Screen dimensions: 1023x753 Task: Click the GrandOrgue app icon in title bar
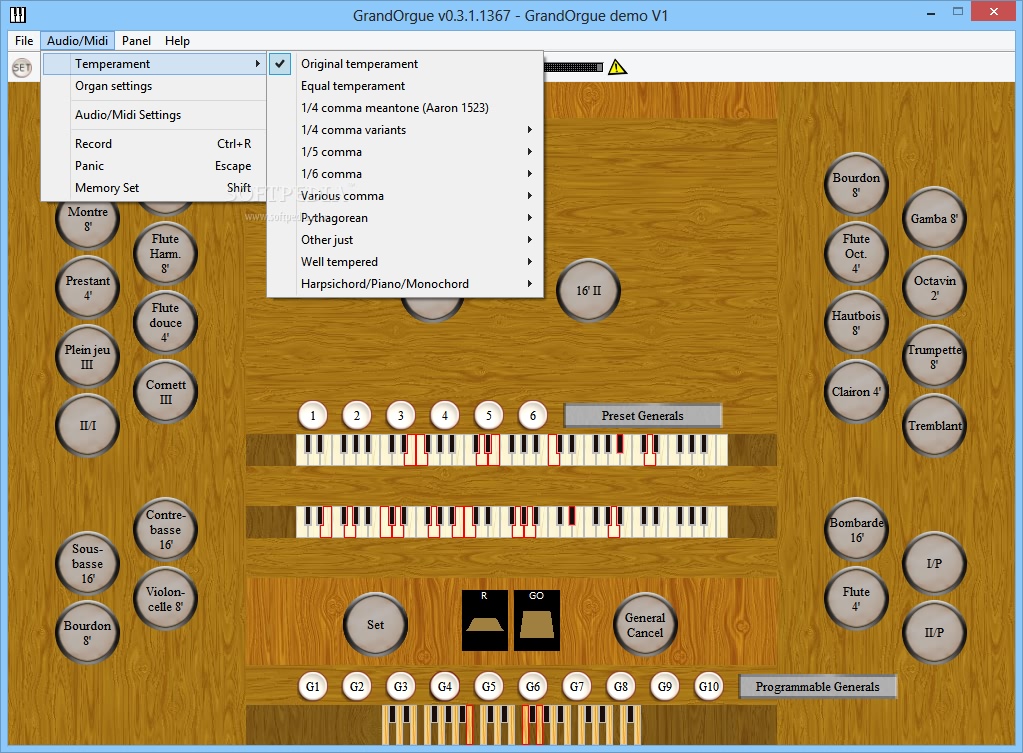(18, 14)
